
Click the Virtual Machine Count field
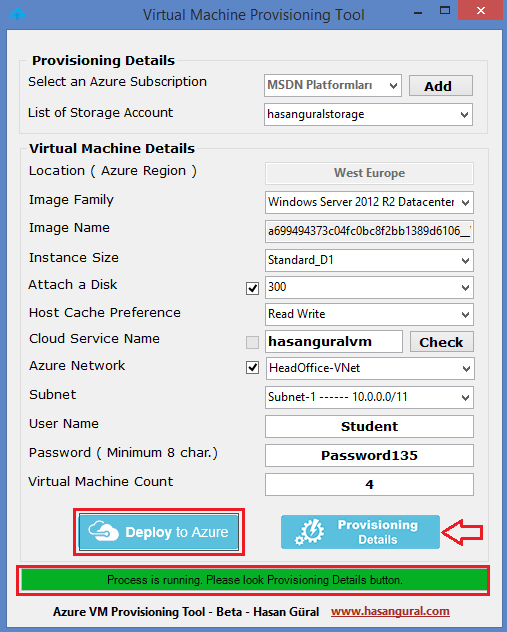point(369,484)
